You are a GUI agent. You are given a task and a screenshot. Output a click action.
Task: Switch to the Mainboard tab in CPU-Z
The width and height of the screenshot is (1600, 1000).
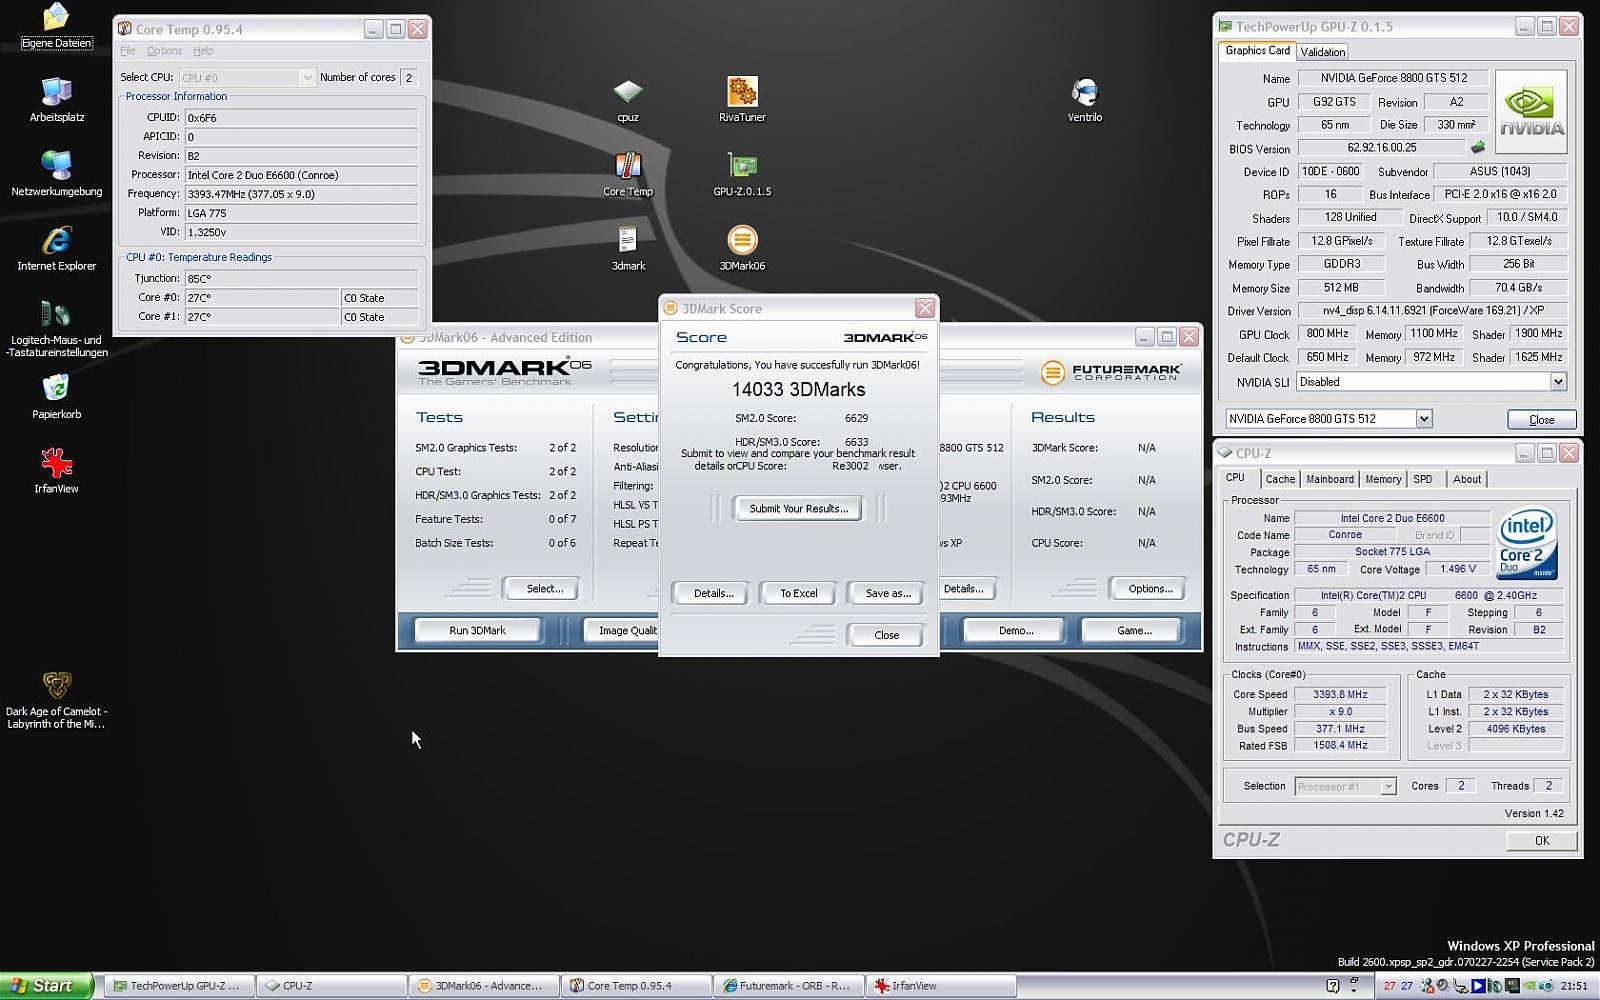pyautogui.click(x=1330, y=479)
